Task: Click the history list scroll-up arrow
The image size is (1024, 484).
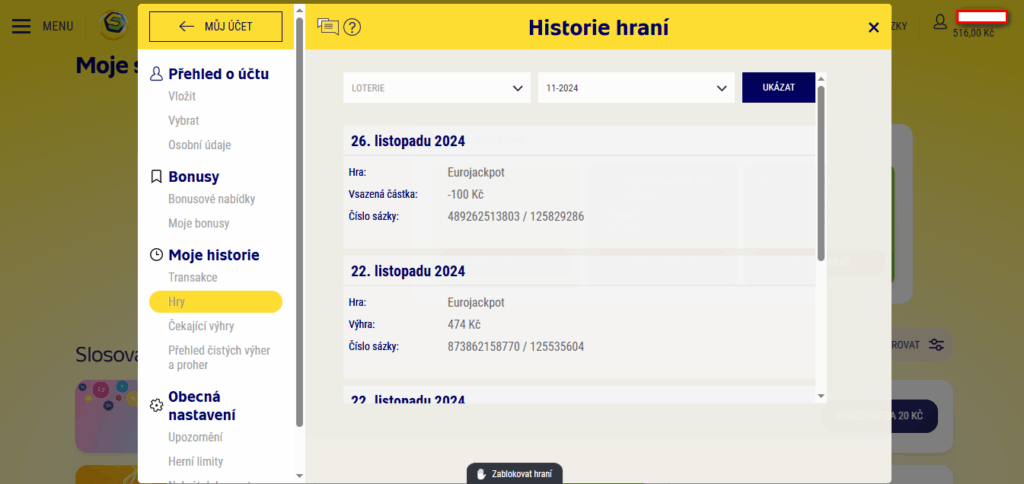Action: (822, 78)
